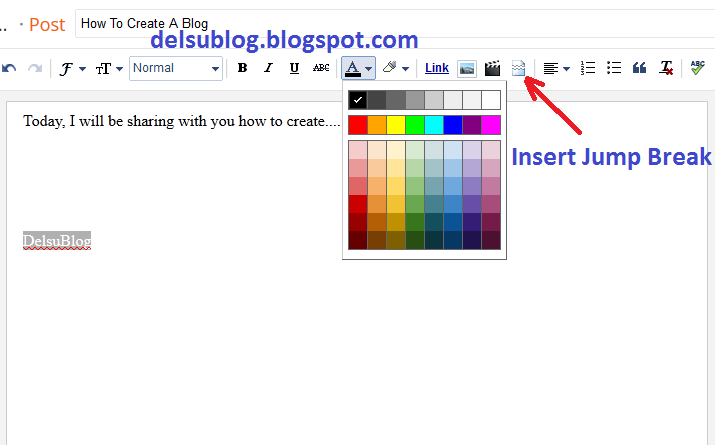Run spell check with ABC checkmark icon
The width and height of the screenshot is (715, 445).
(x=697, y=68)
